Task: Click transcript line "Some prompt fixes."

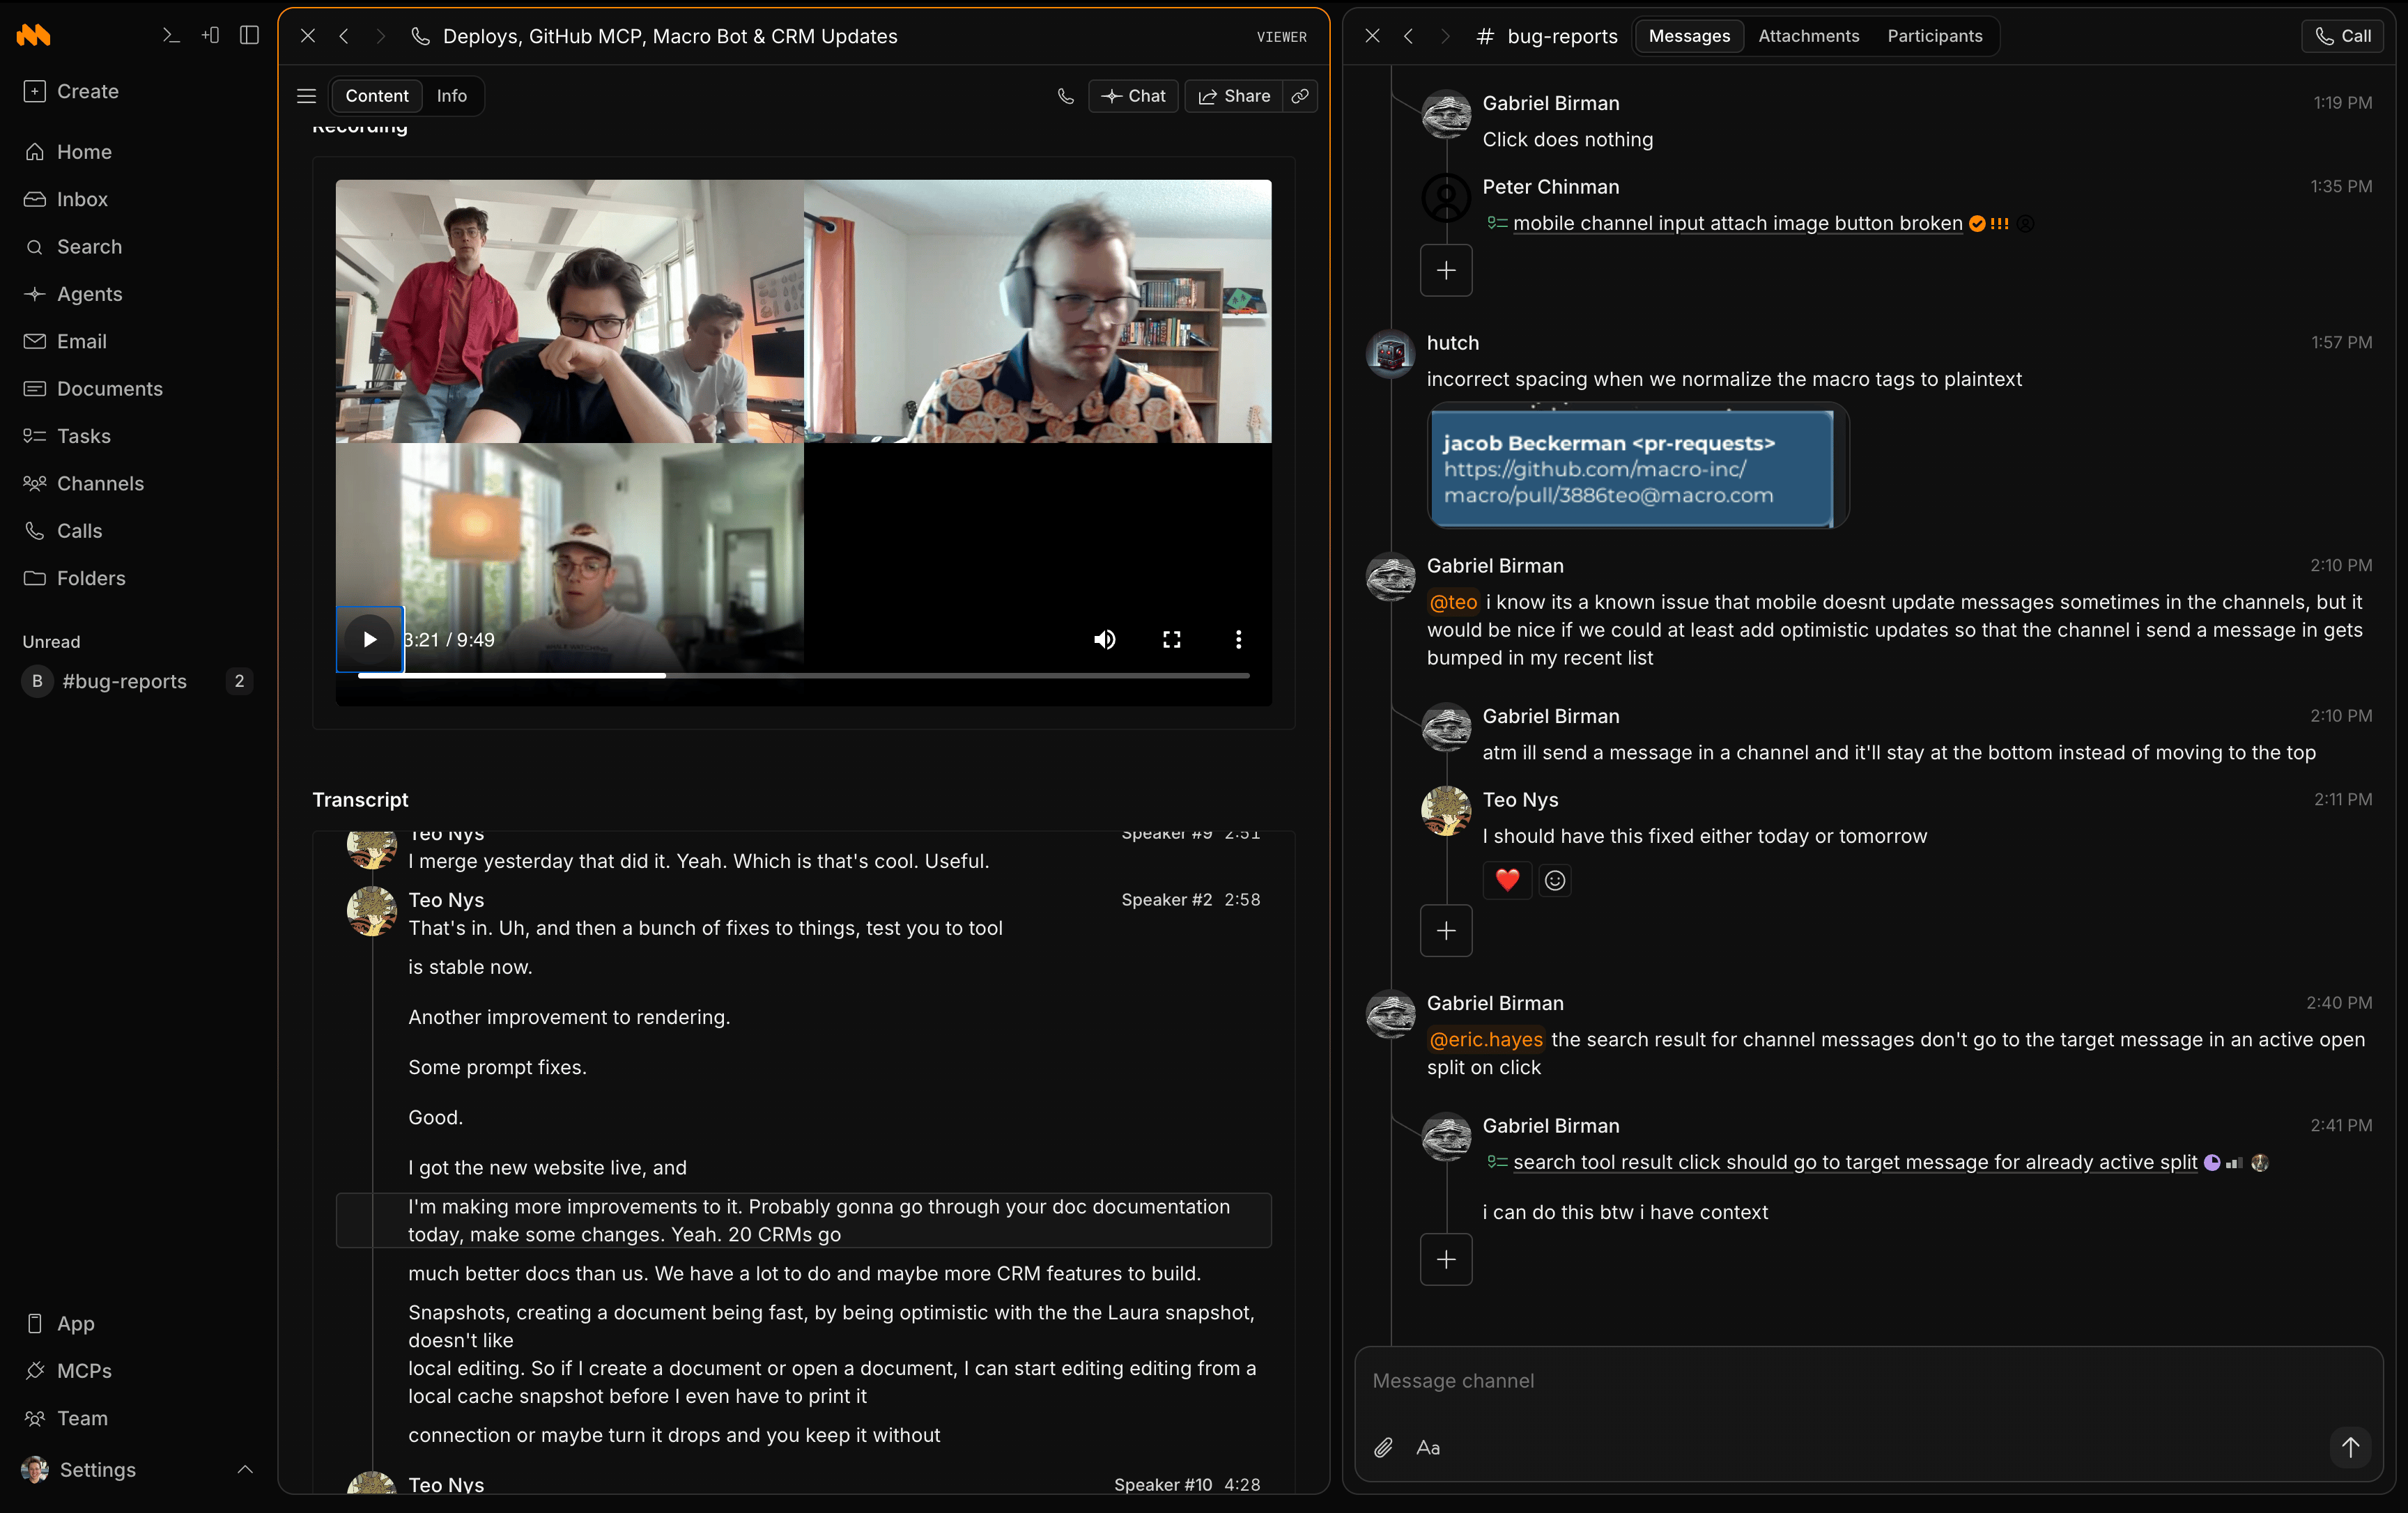Action: pos(497,1067)
